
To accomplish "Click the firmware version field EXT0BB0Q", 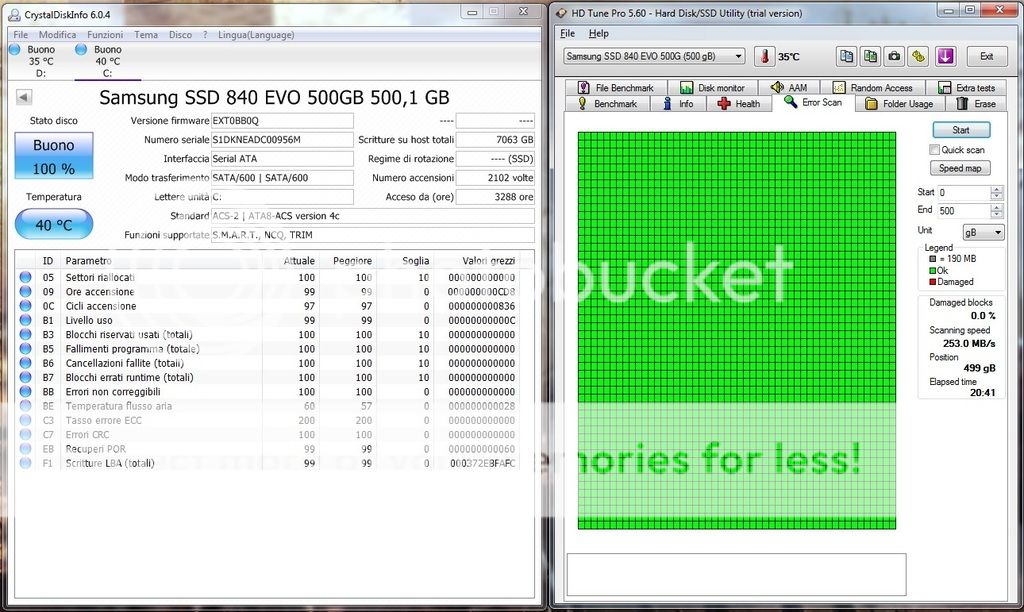I will click(x=282, y=121).
